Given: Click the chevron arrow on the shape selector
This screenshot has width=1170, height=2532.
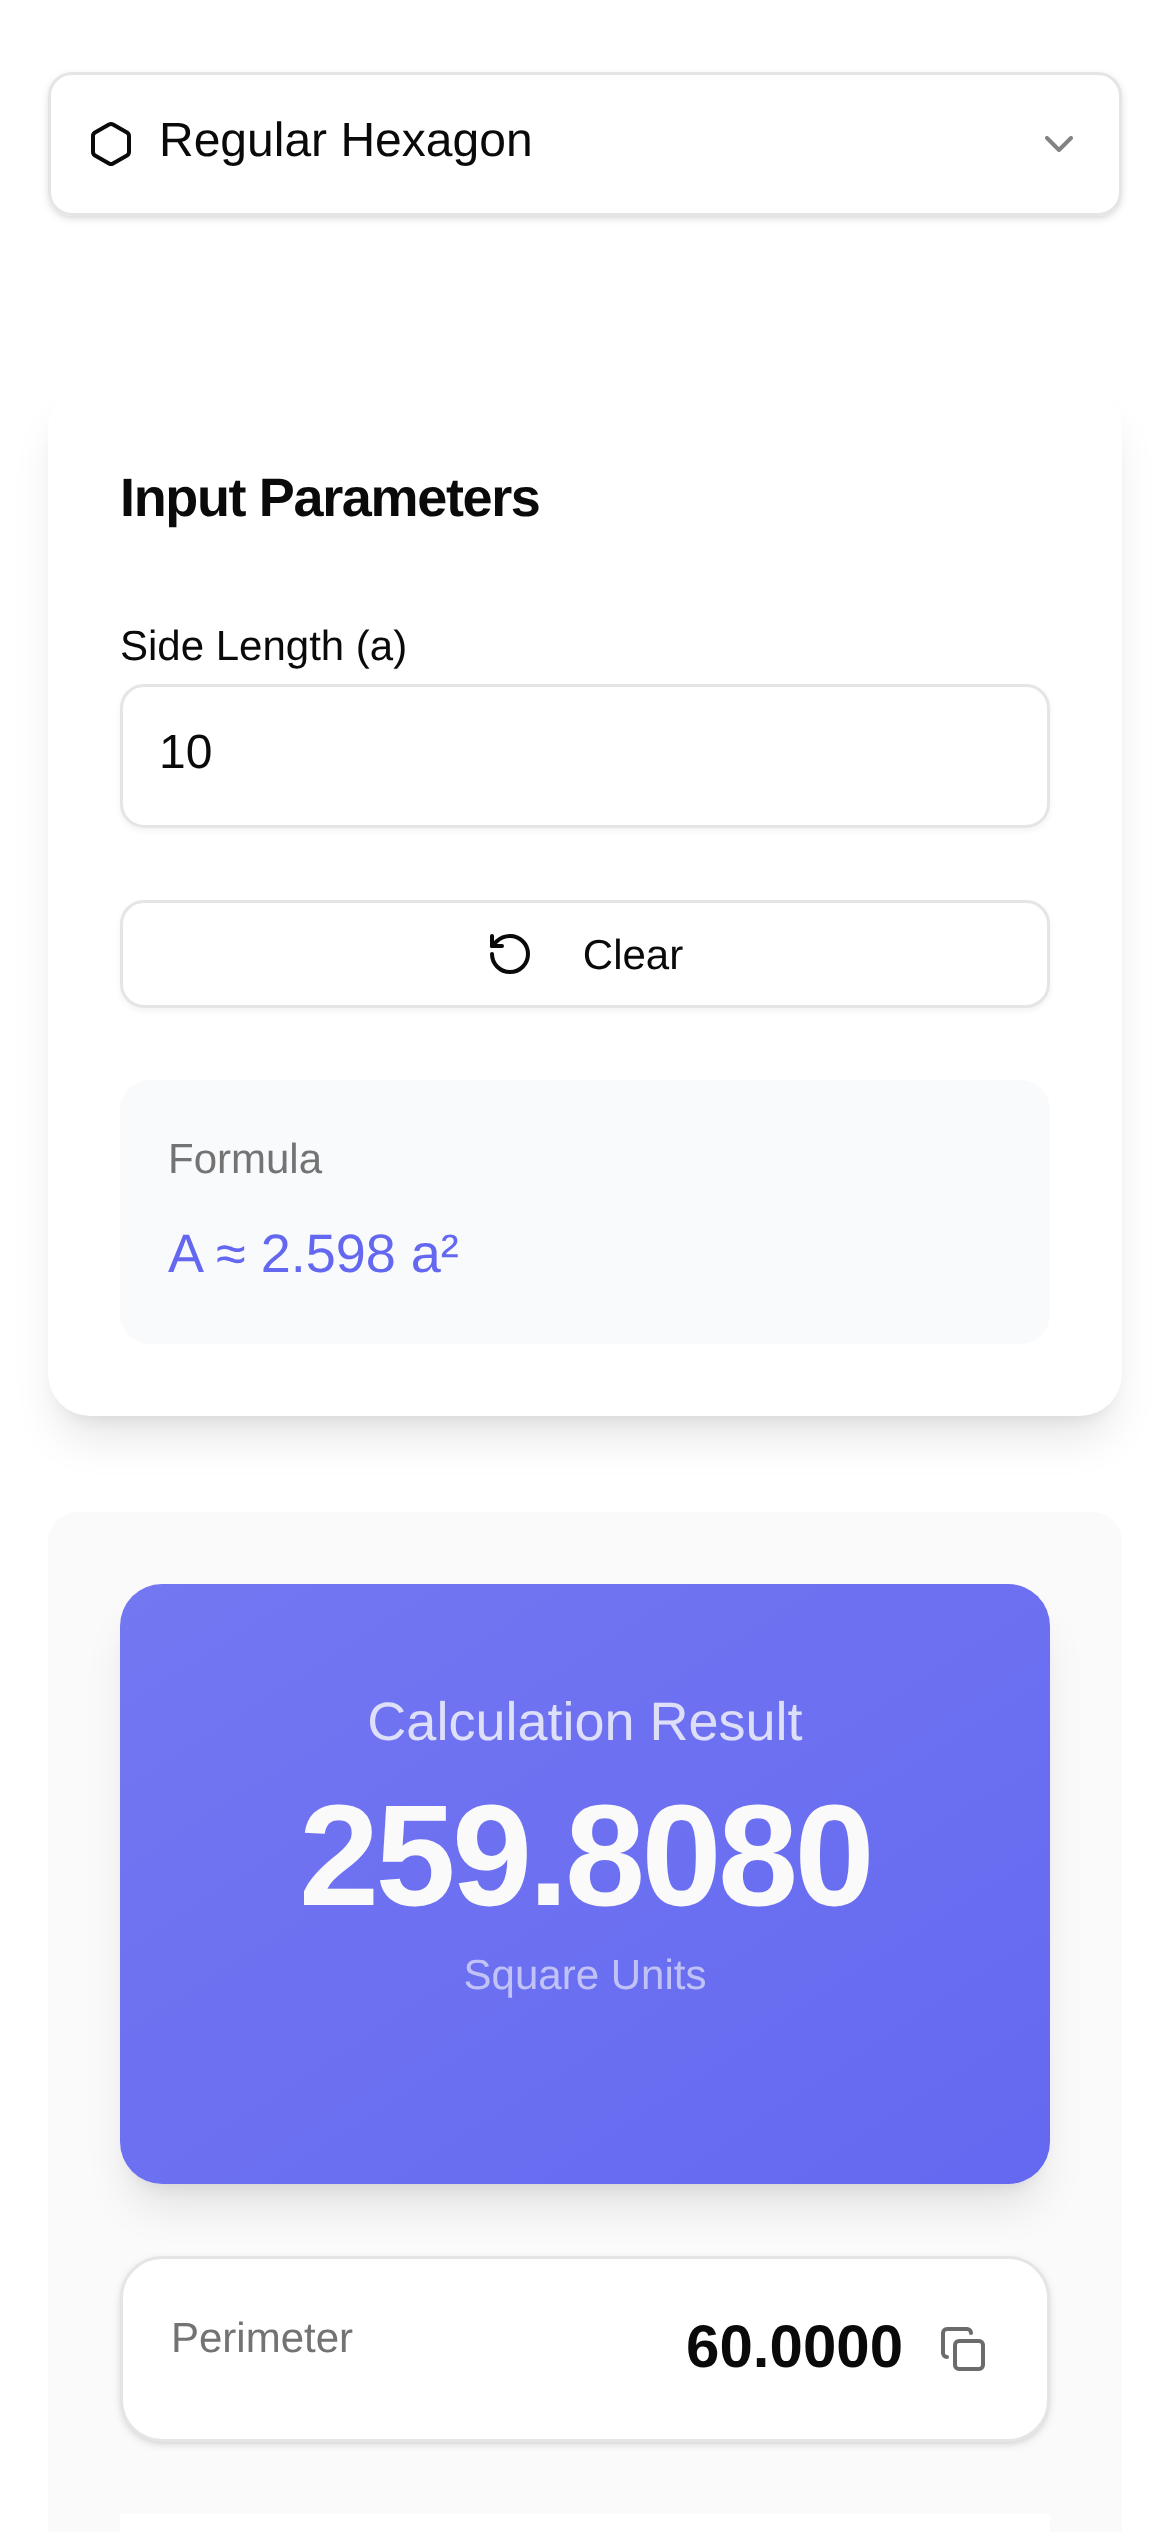Looking at the screenshot, I should (1060, 143).
